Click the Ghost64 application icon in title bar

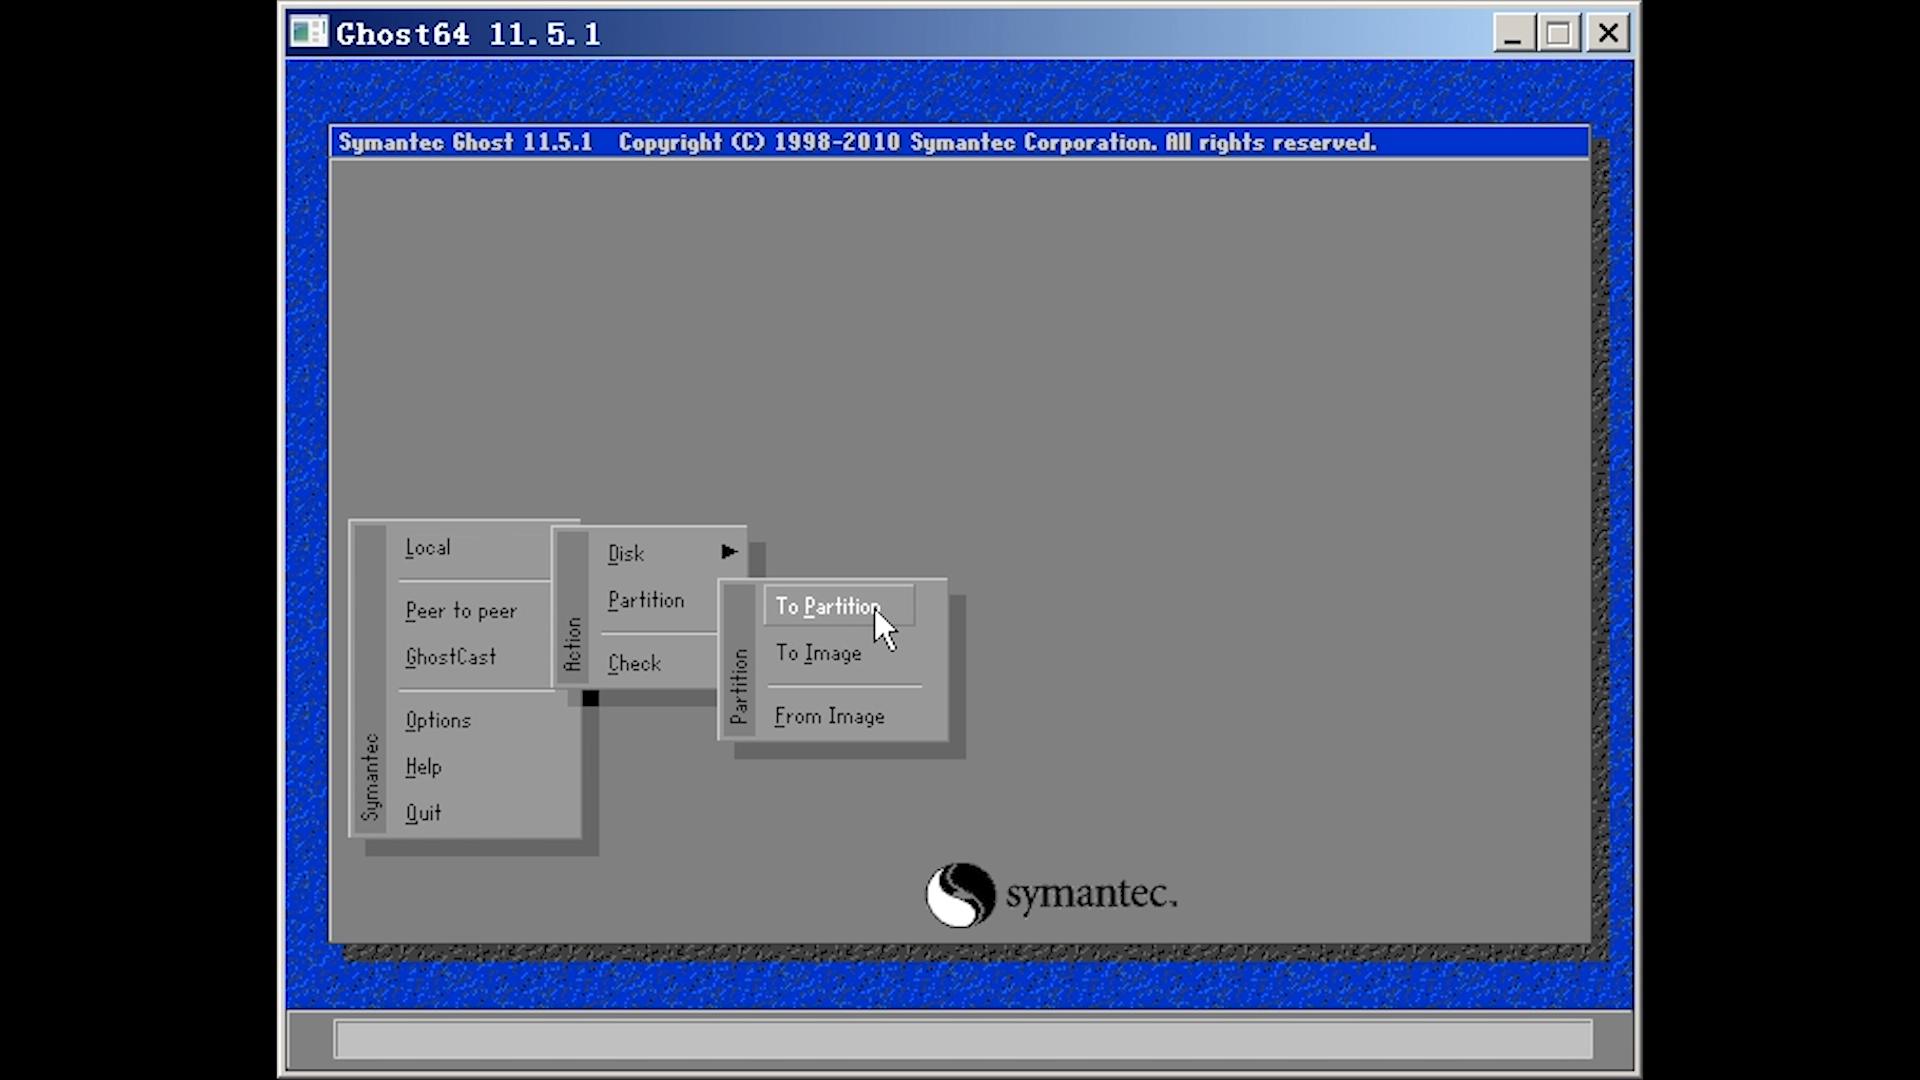click(x=309, y=32)
